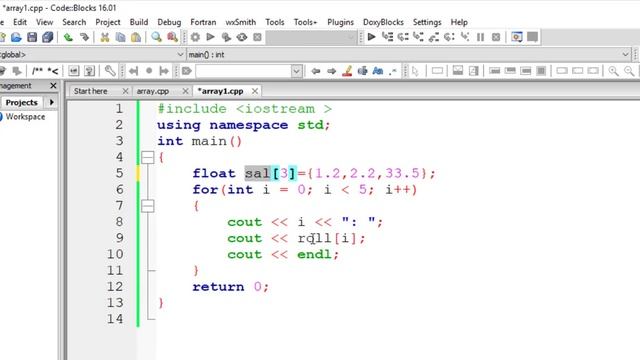This screenshot has width=640, height=360.
Task: Build the project with the gear icon
Action: (195, 38)
